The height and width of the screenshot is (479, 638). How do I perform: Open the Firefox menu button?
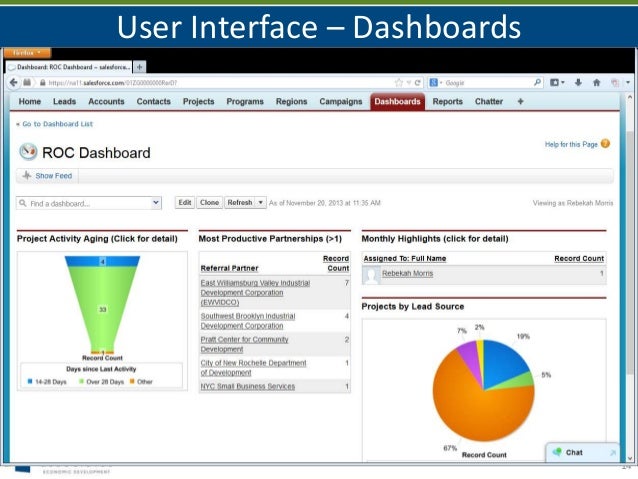click(27, 53)
